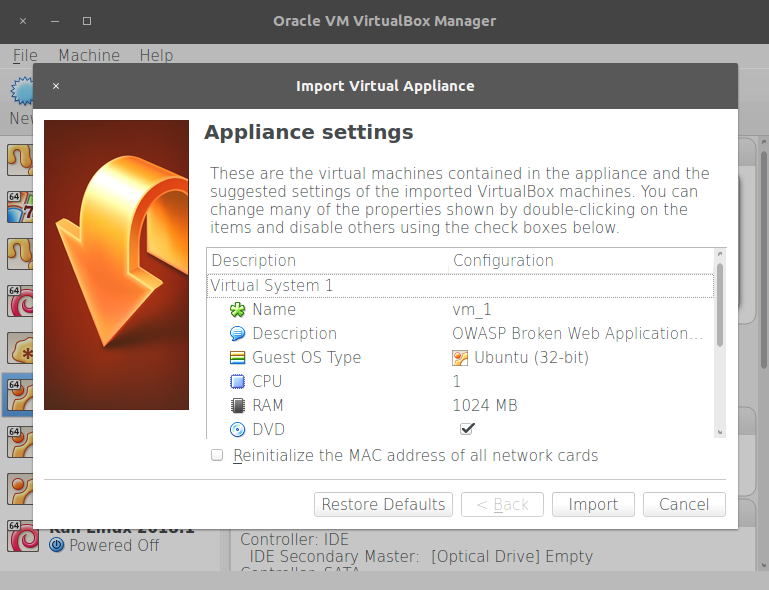Open the Help menu in VirtualBox Manager
769x590 pixels.
tap(156, 55)
